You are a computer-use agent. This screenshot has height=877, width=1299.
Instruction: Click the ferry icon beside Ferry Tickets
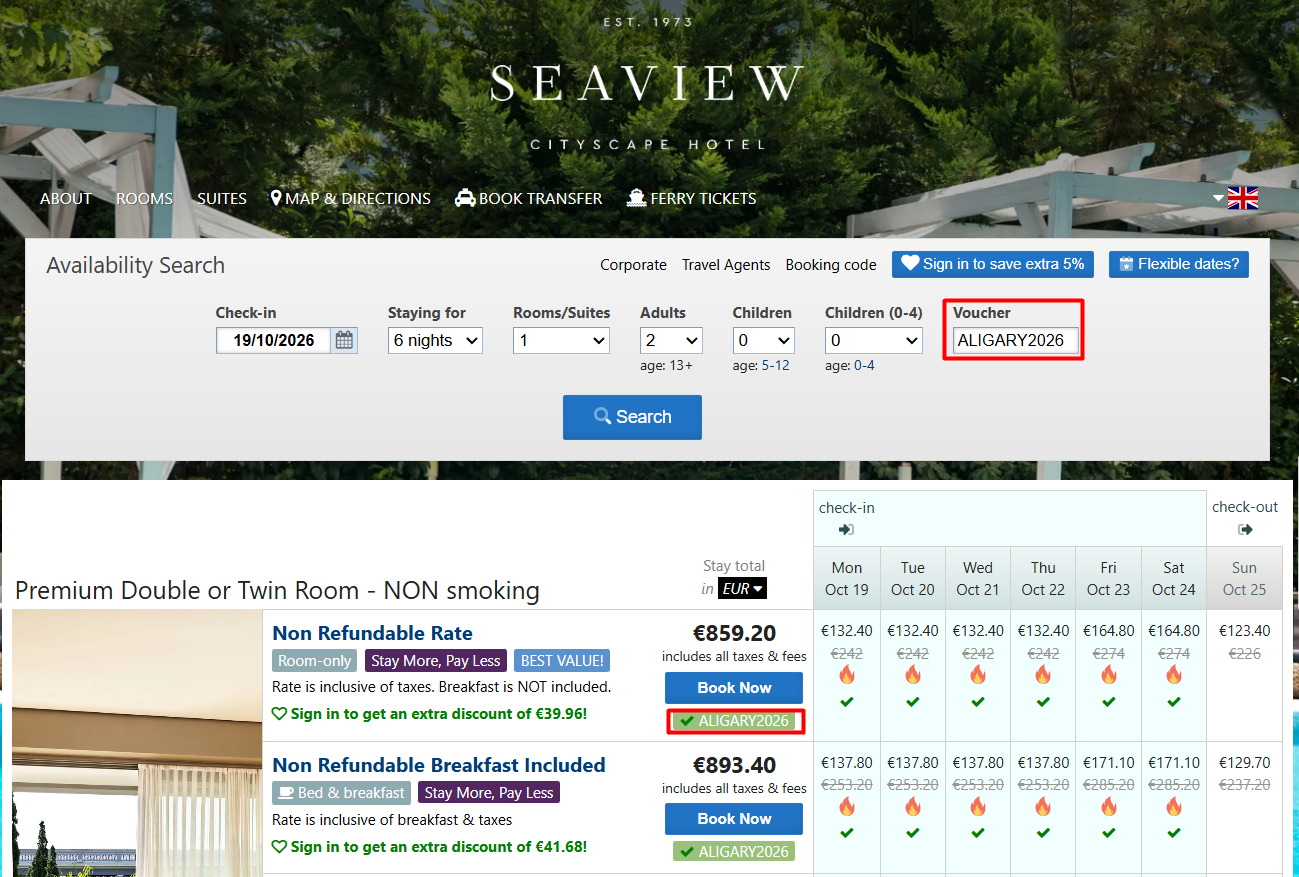pyautogui.click(x=636, y=198)
